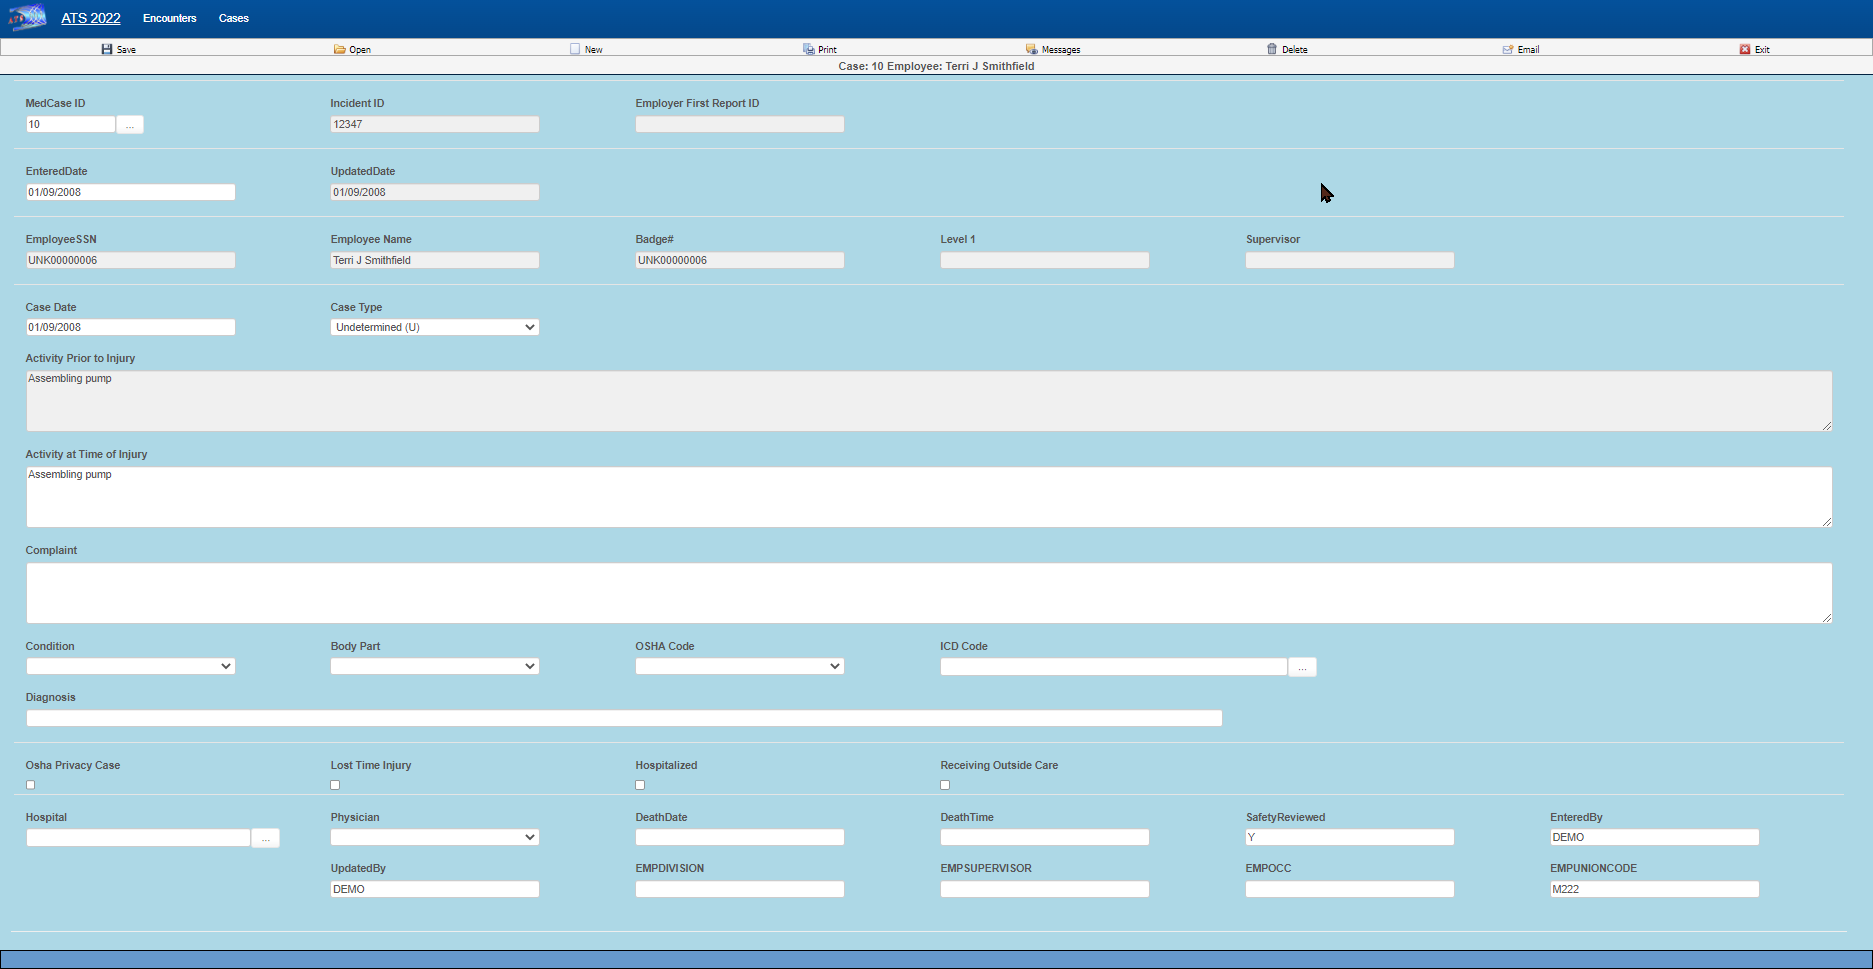This screenshot has width=1873, height=969.
Task: Click the ICD Code lookup ellipsis button
Action: (1302, 667)
